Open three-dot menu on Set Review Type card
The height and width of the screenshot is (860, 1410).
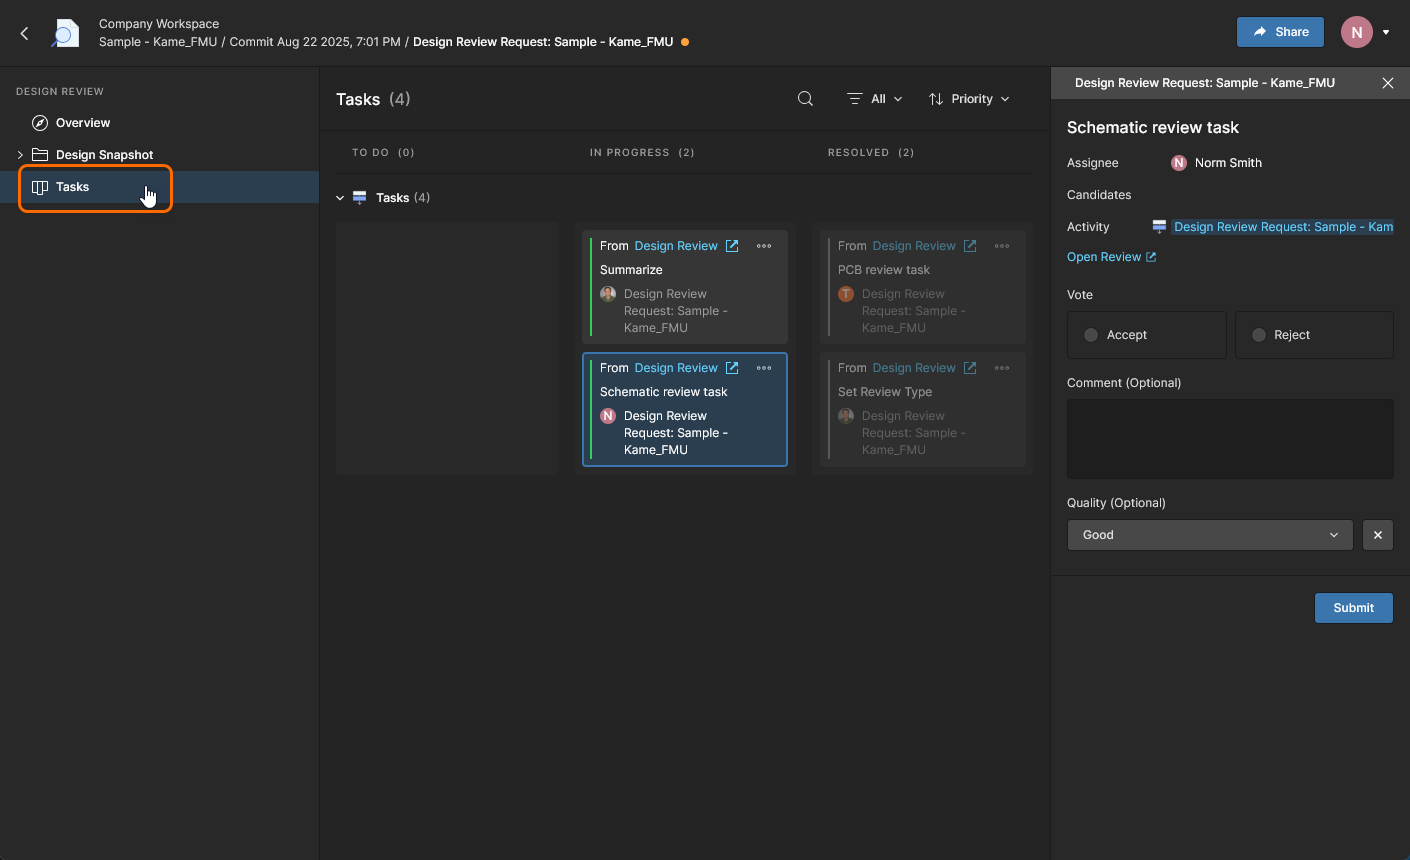1002,368
